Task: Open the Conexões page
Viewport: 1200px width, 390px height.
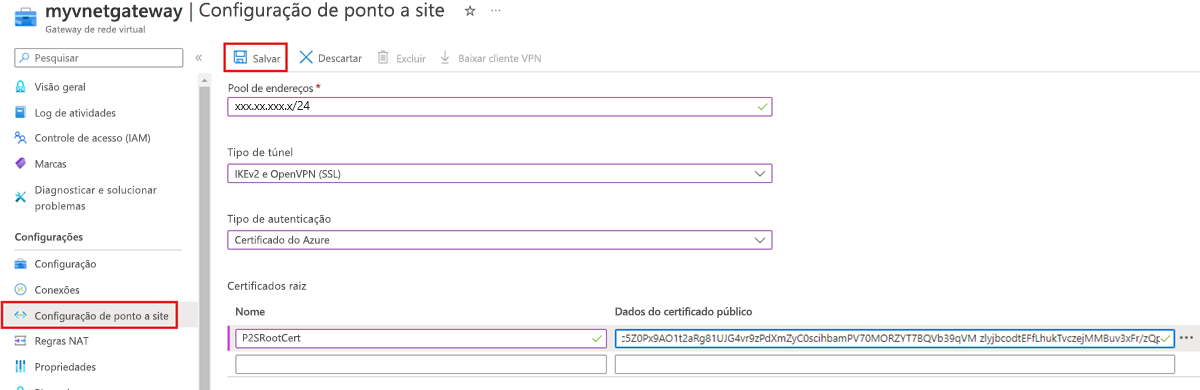Action: click(x=57, y=290)
